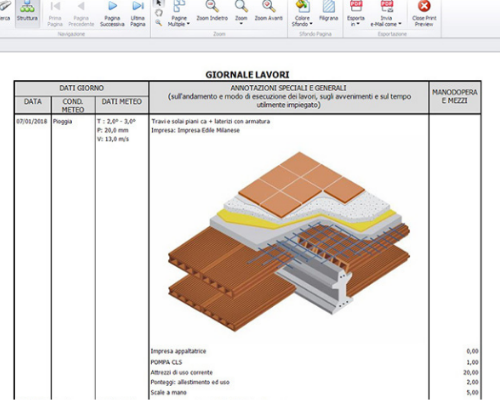
Task: Click Zoom Avanti to zoom in
Action: coord(269,11)
